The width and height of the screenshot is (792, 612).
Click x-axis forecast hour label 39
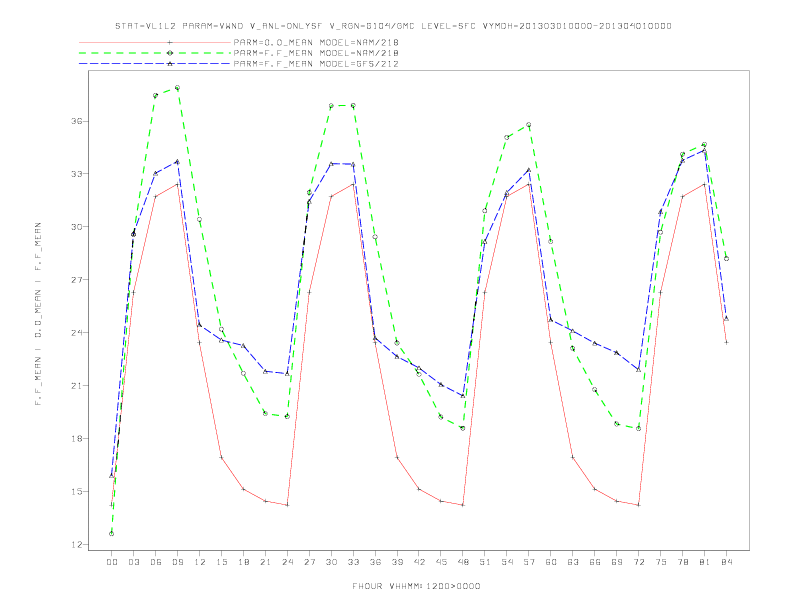coord(397,562)
